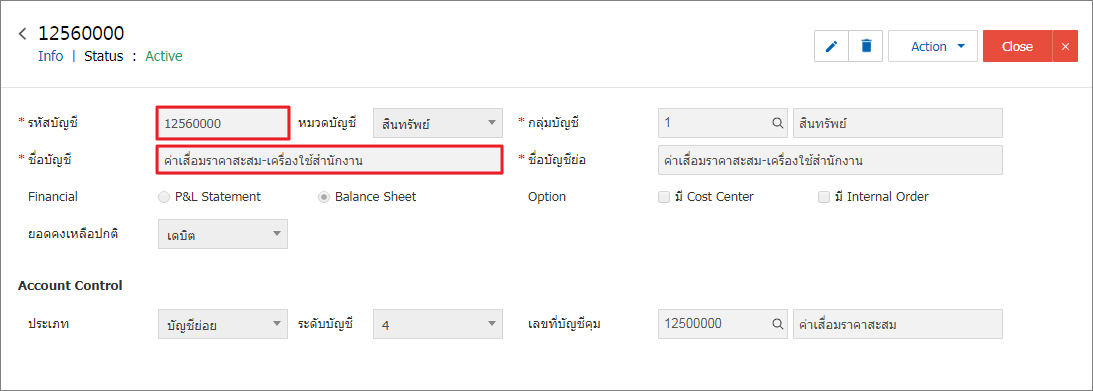Click the X icon beside Close
The width and height of the screenshot is (1093, 391).
1065,46
